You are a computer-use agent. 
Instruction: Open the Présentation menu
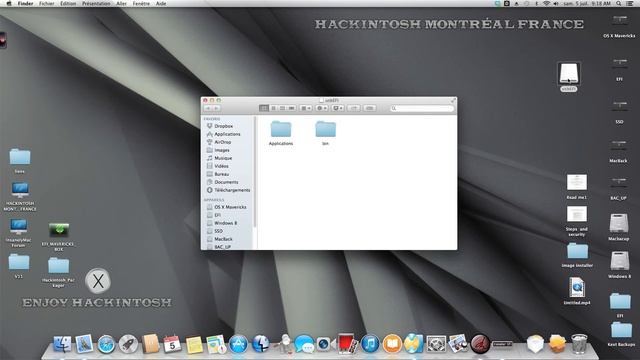point(96,3)
